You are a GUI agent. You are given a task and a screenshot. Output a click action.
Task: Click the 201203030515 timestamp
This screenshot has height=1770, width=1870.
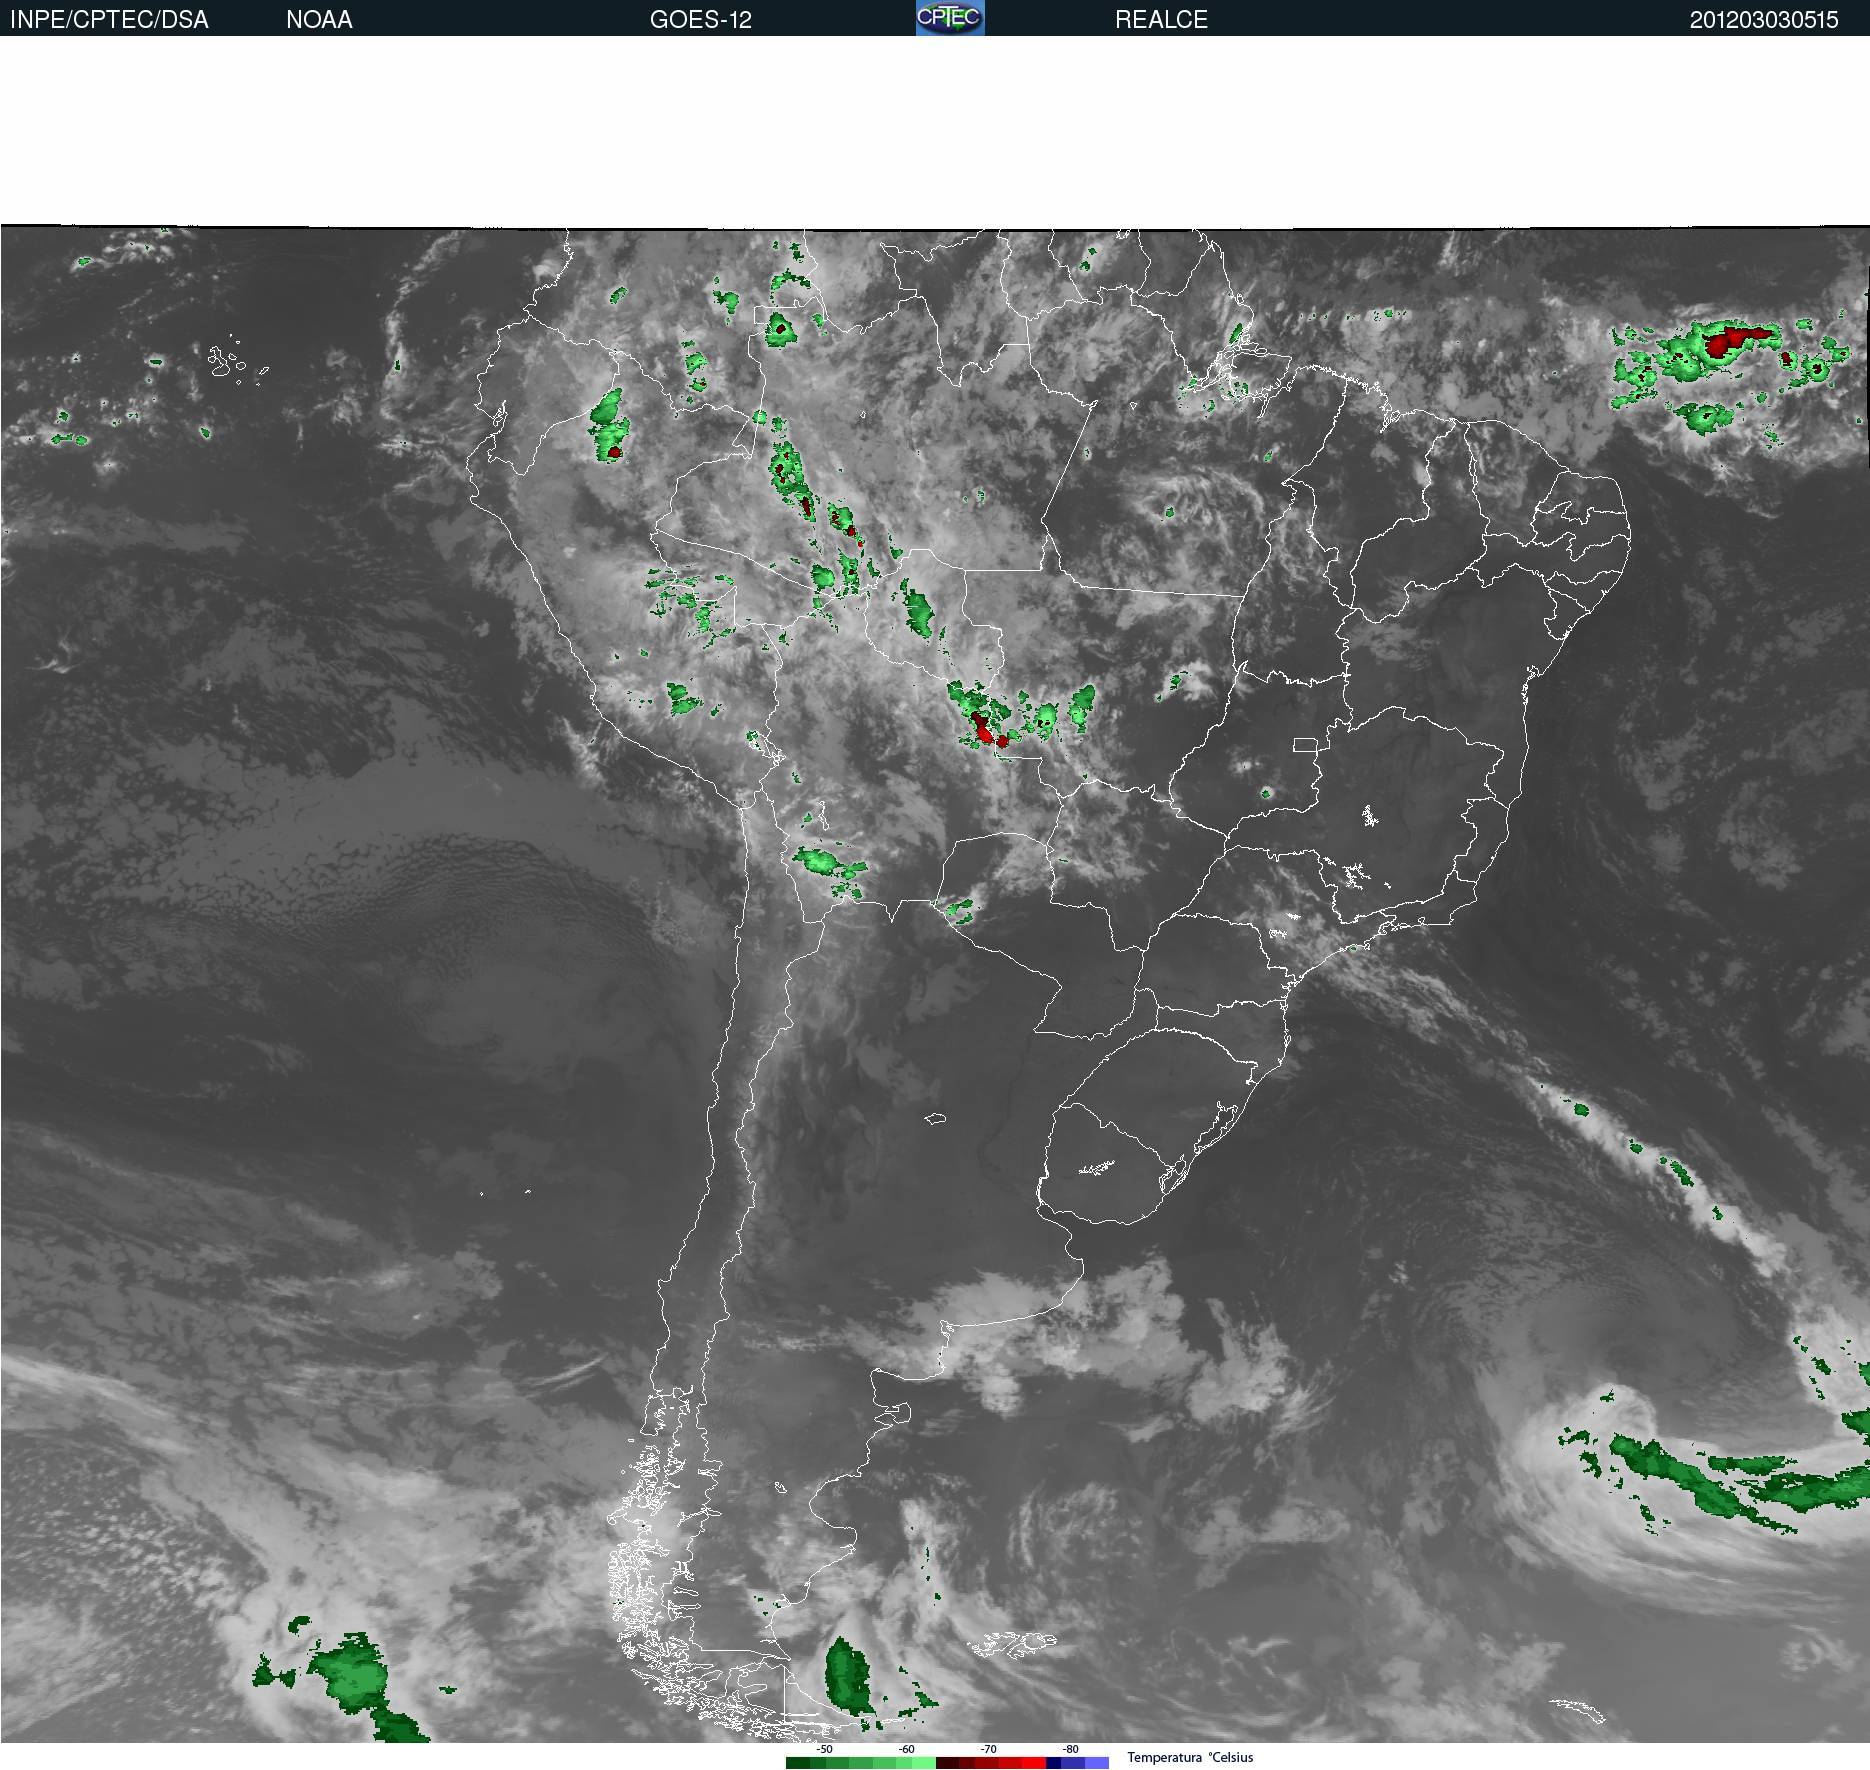(x=1764, y=20)
